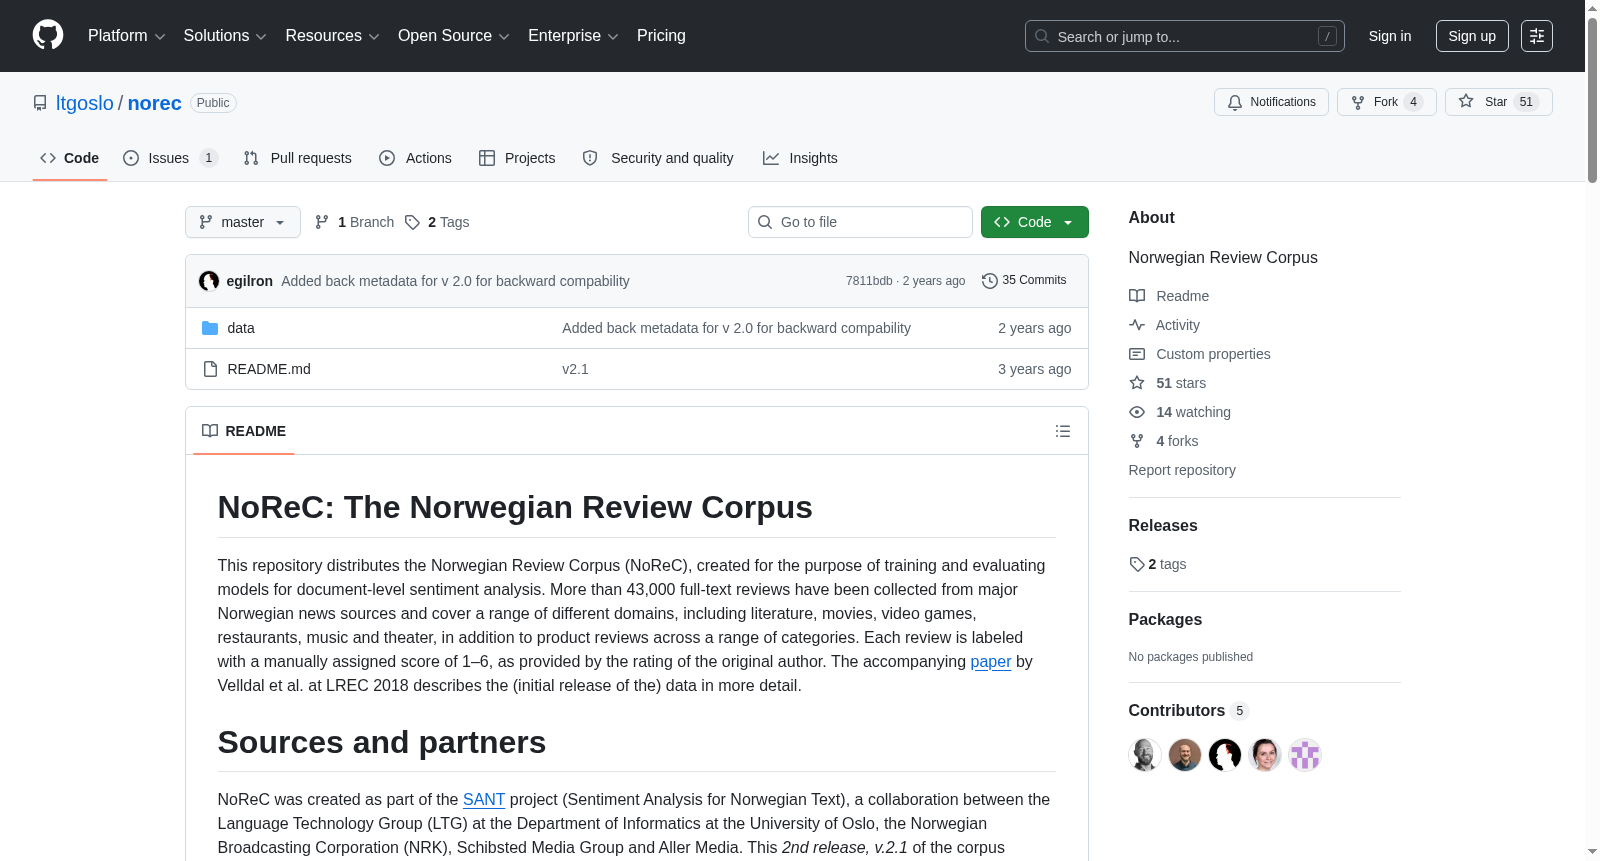Open the GitHub homepage logo
Viewport: 1600px width, 861px height.
point(48,35)
